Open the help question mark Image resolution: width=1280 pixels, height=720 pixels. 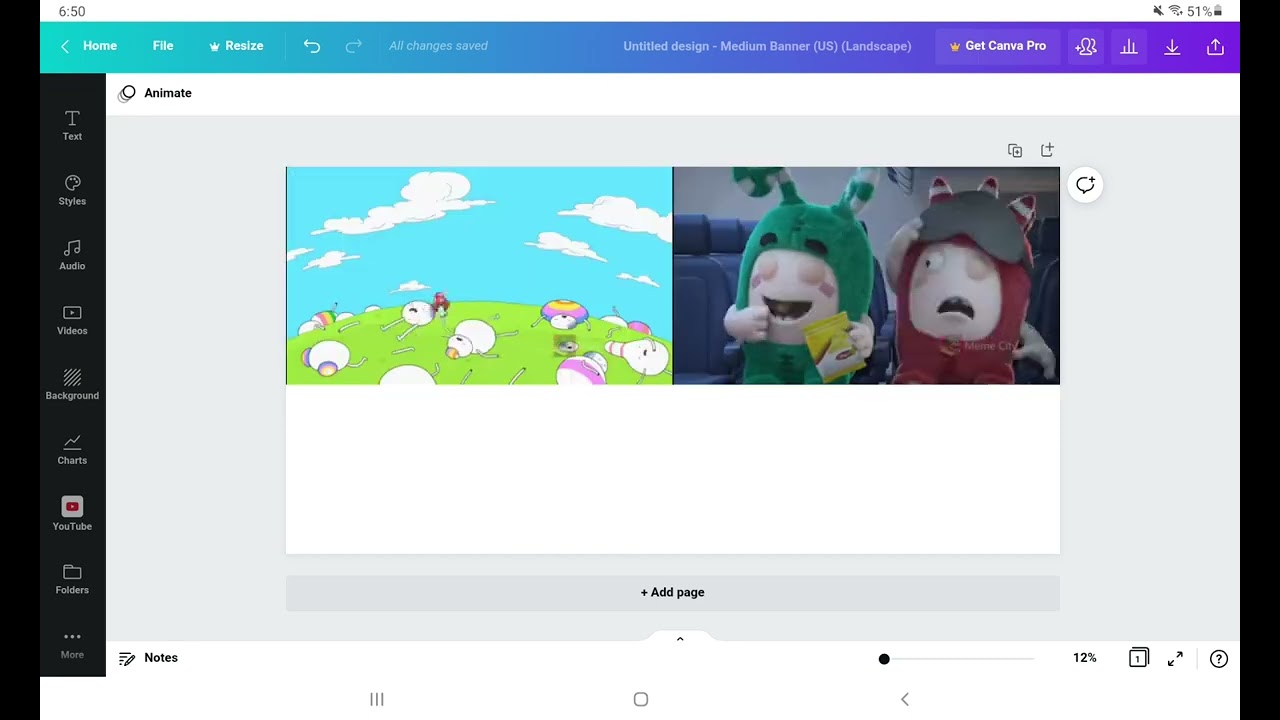[x=1219, y=658]
